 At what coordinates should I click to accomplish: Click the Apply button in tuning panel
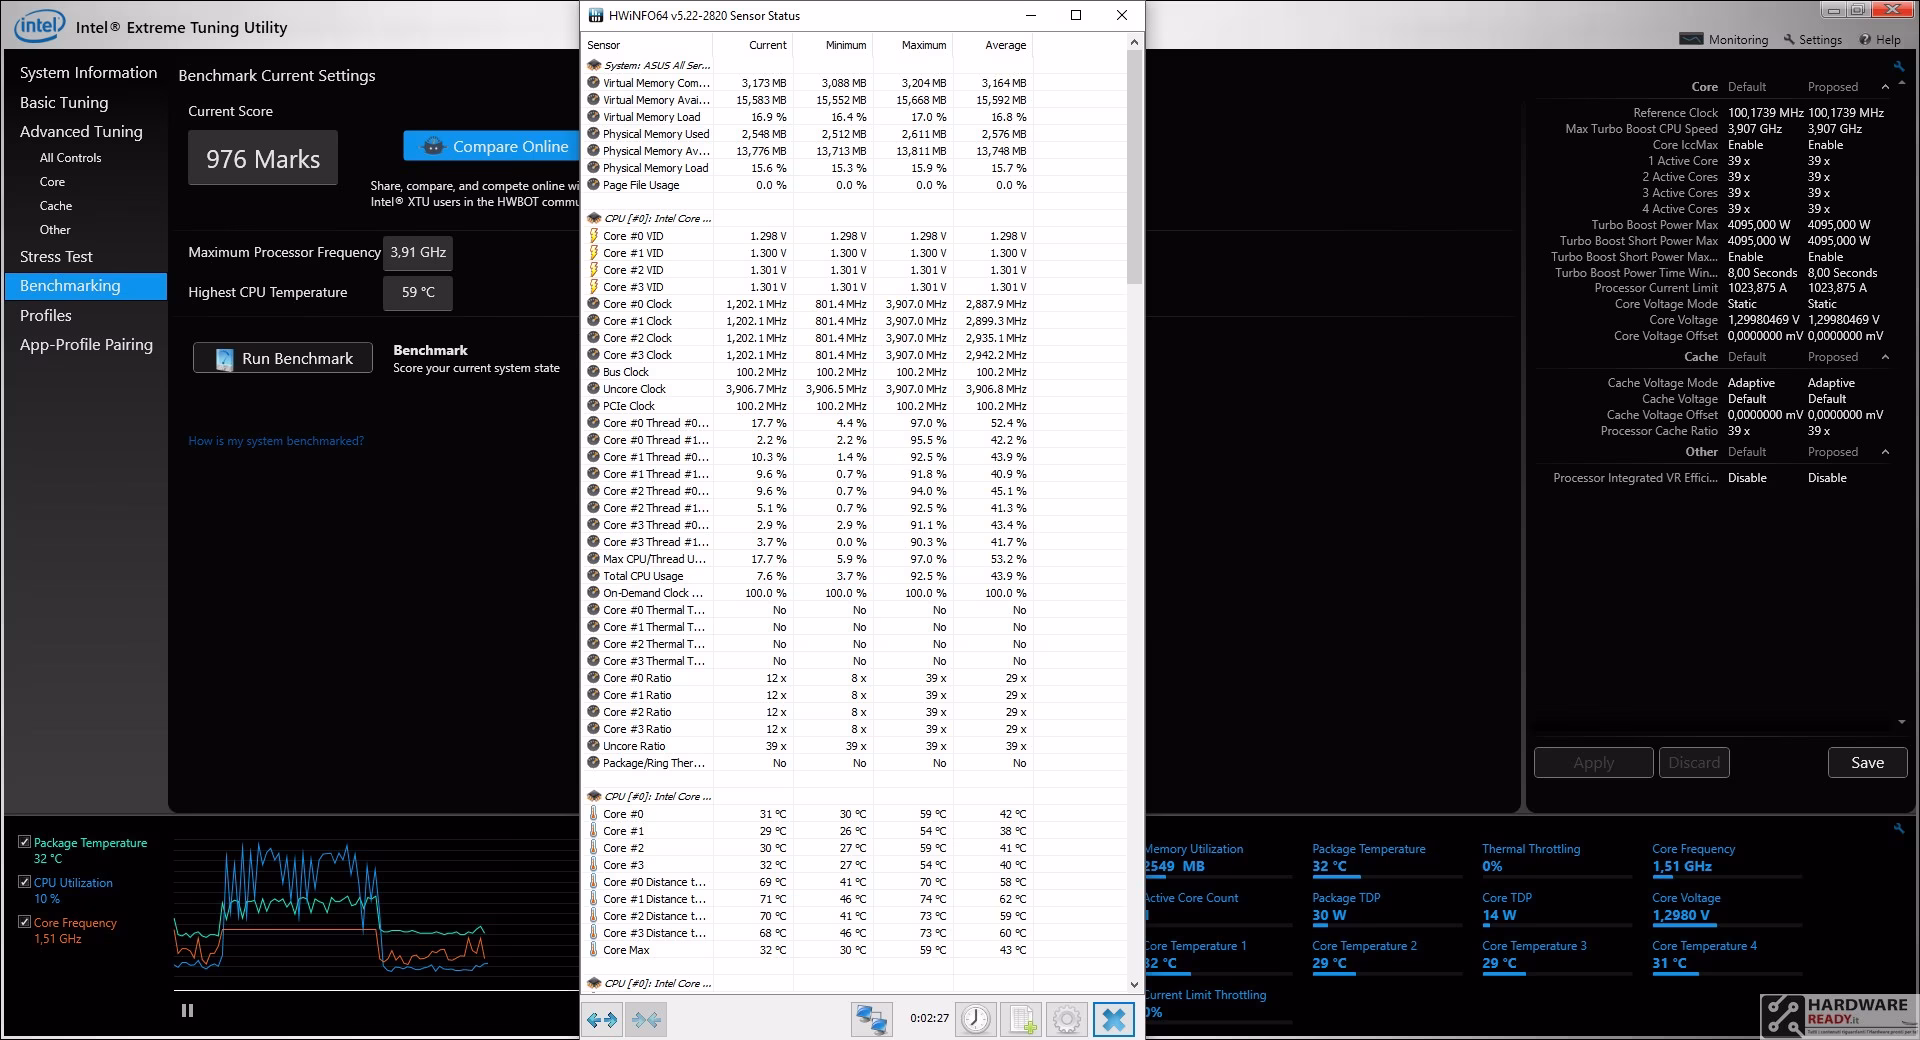point(1593,763)
